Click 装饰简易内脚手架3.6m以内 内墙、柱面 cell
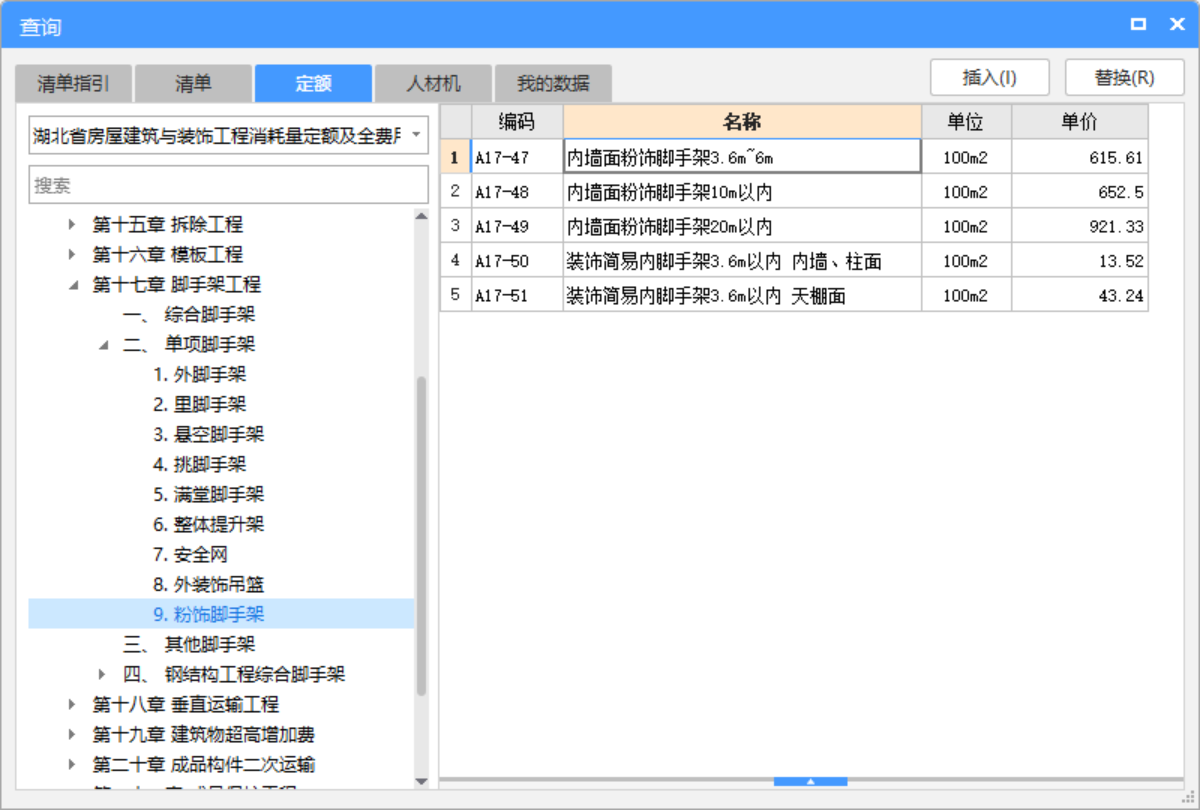The image size is (1200, 810). (742, 261)
